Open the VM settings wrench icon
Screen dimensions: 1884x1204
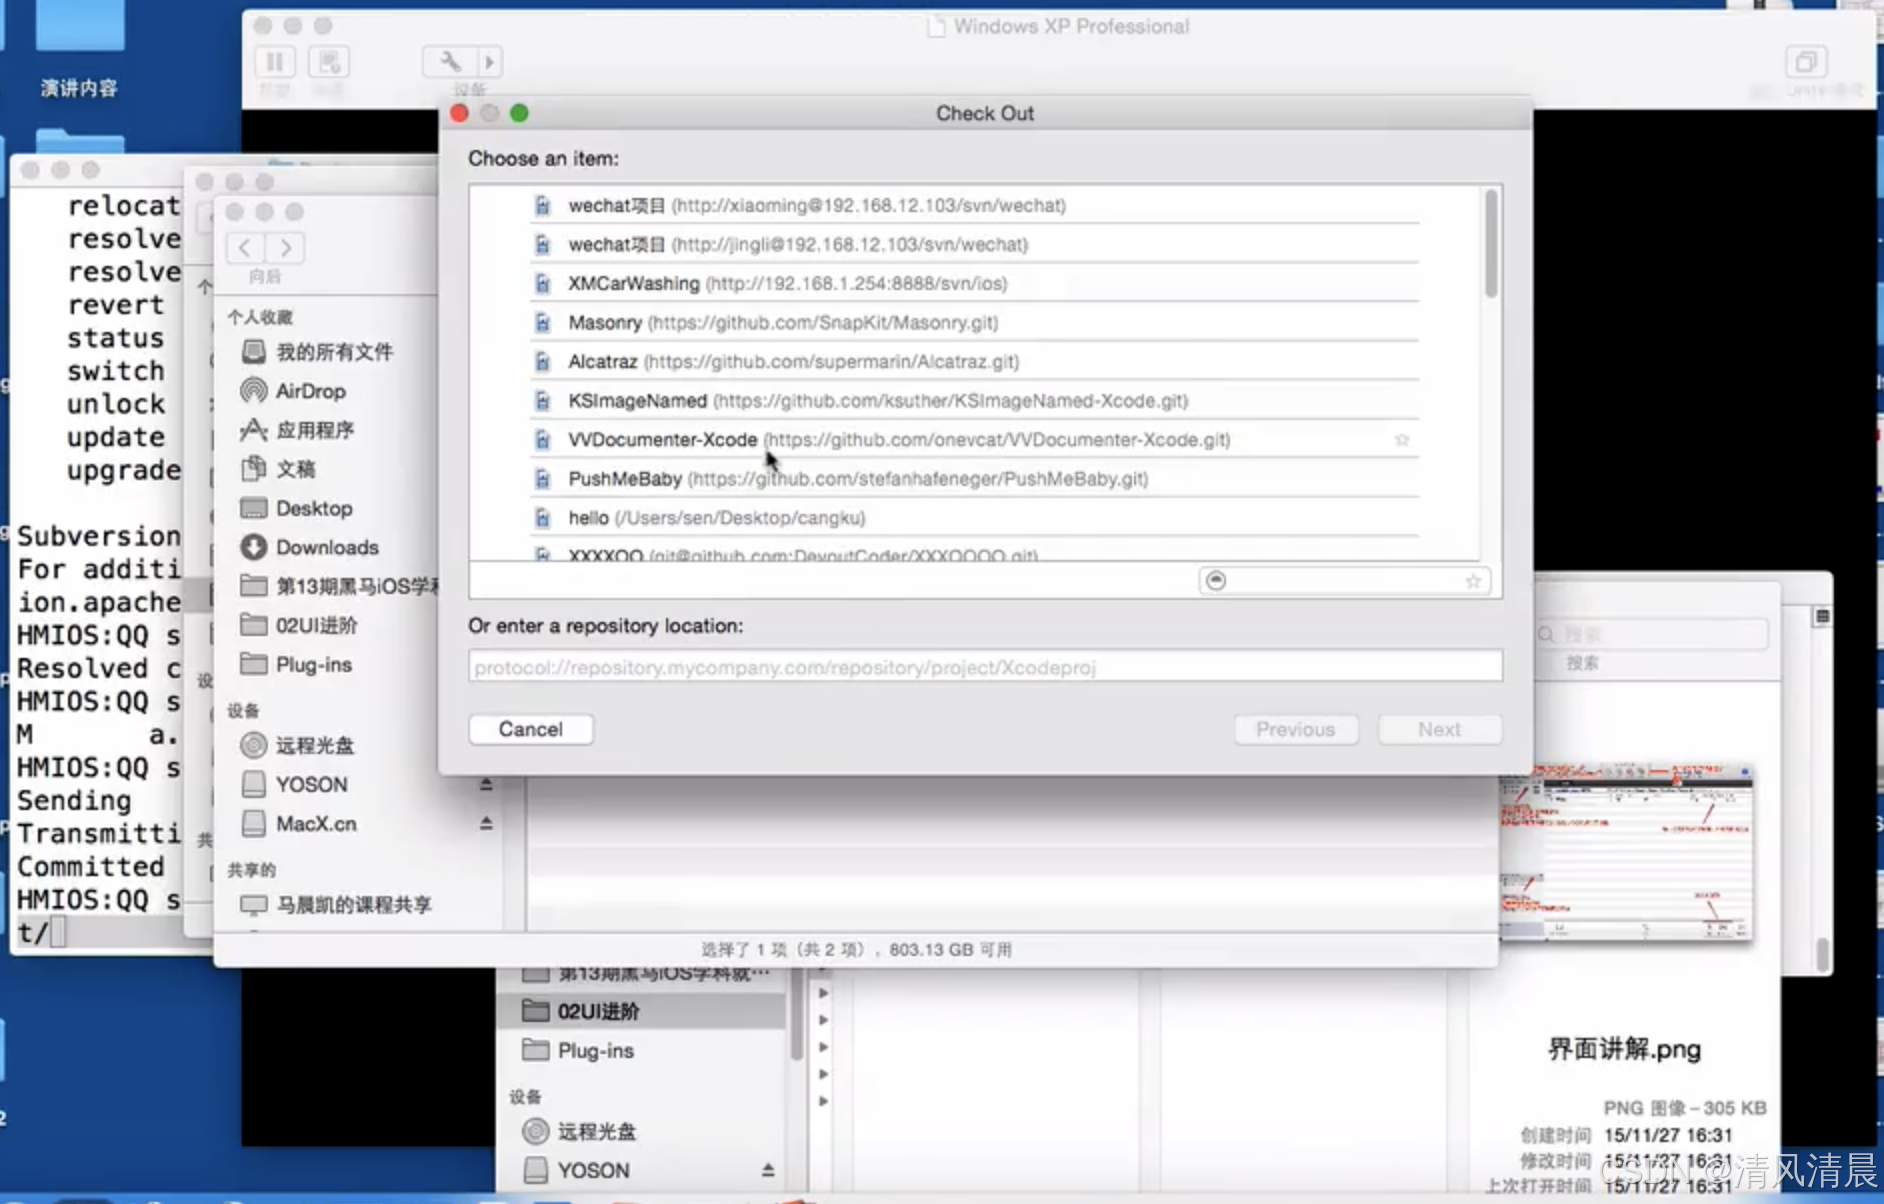pos(450,62)
